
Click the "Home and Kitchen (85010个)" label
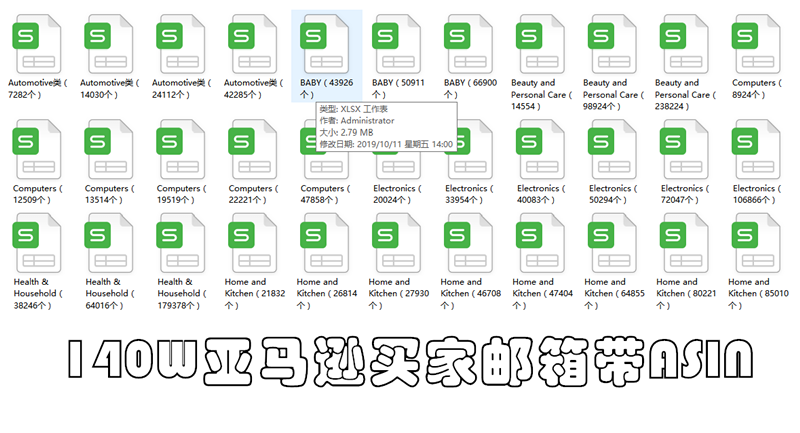coord(758,294)
